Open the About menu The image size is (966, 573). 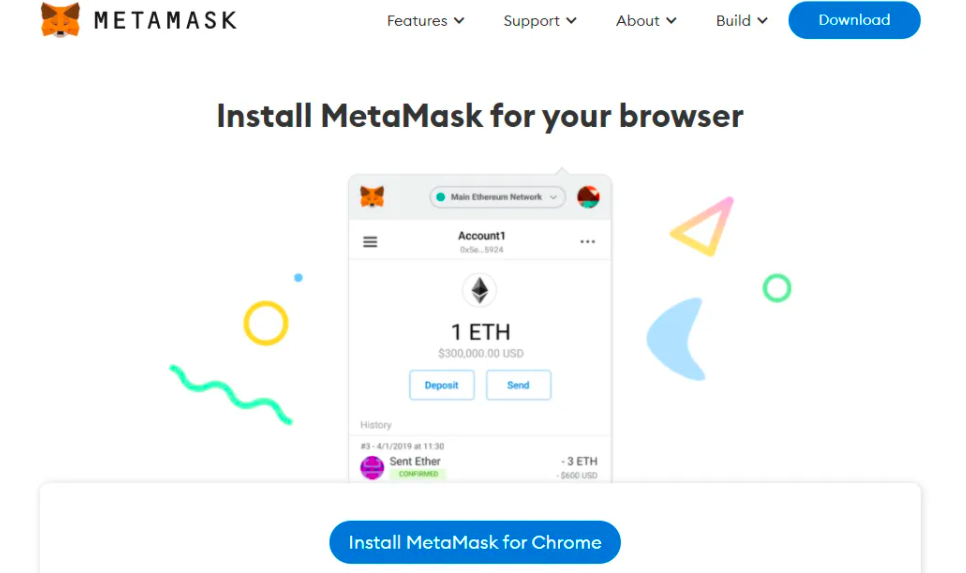click(x=646, y=21)
